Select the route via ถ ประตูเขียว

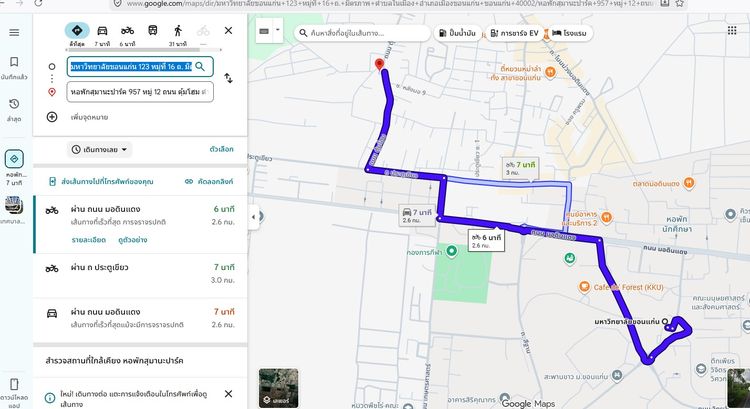tap(140, 274)
